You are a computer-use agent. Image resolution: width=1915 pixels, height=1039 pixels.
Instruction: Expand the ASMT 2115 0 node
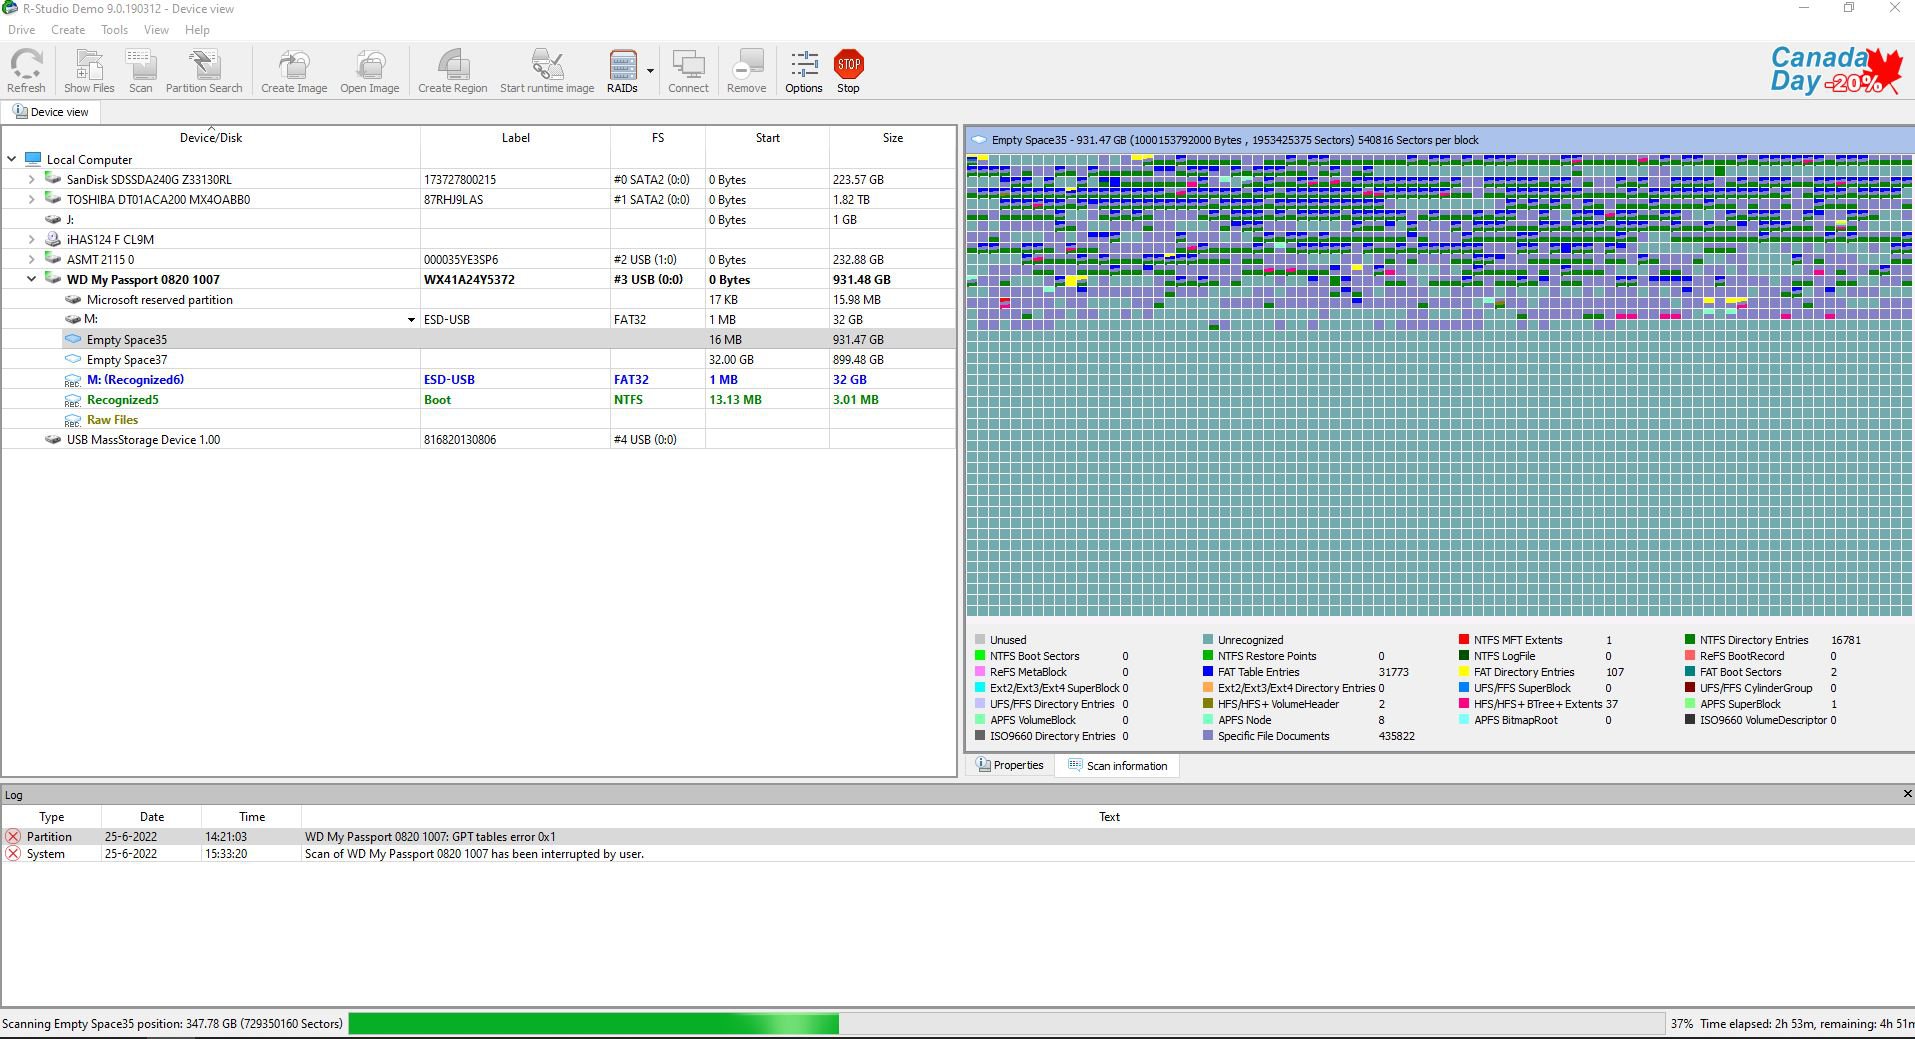coord(32,259)
